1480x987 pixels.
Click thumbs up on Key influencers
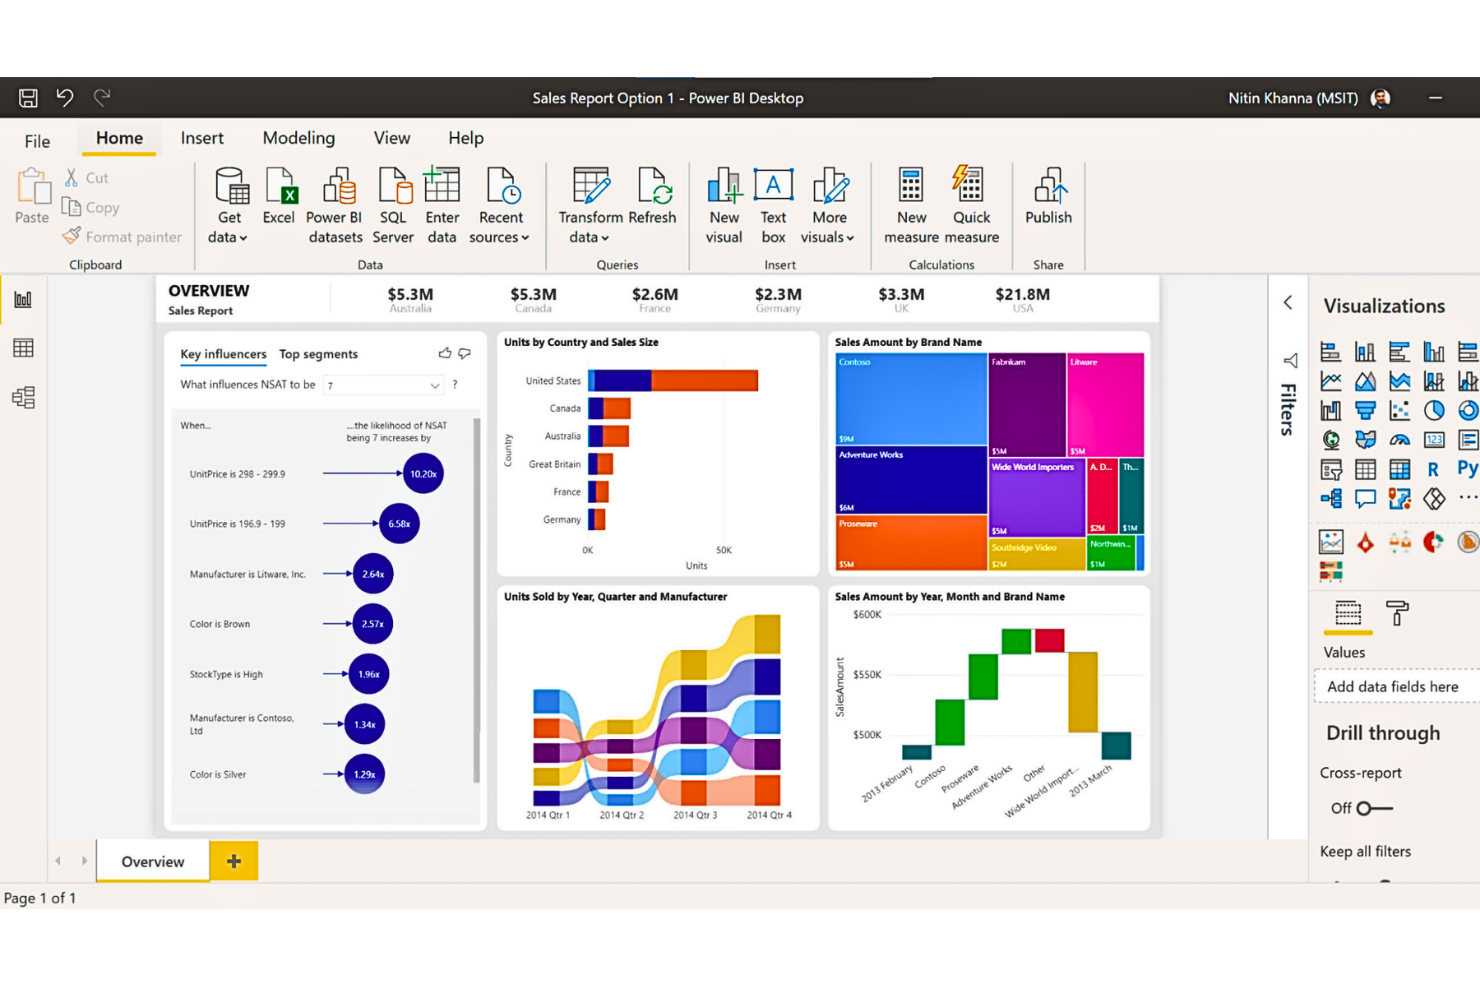[x=445, y=353]
